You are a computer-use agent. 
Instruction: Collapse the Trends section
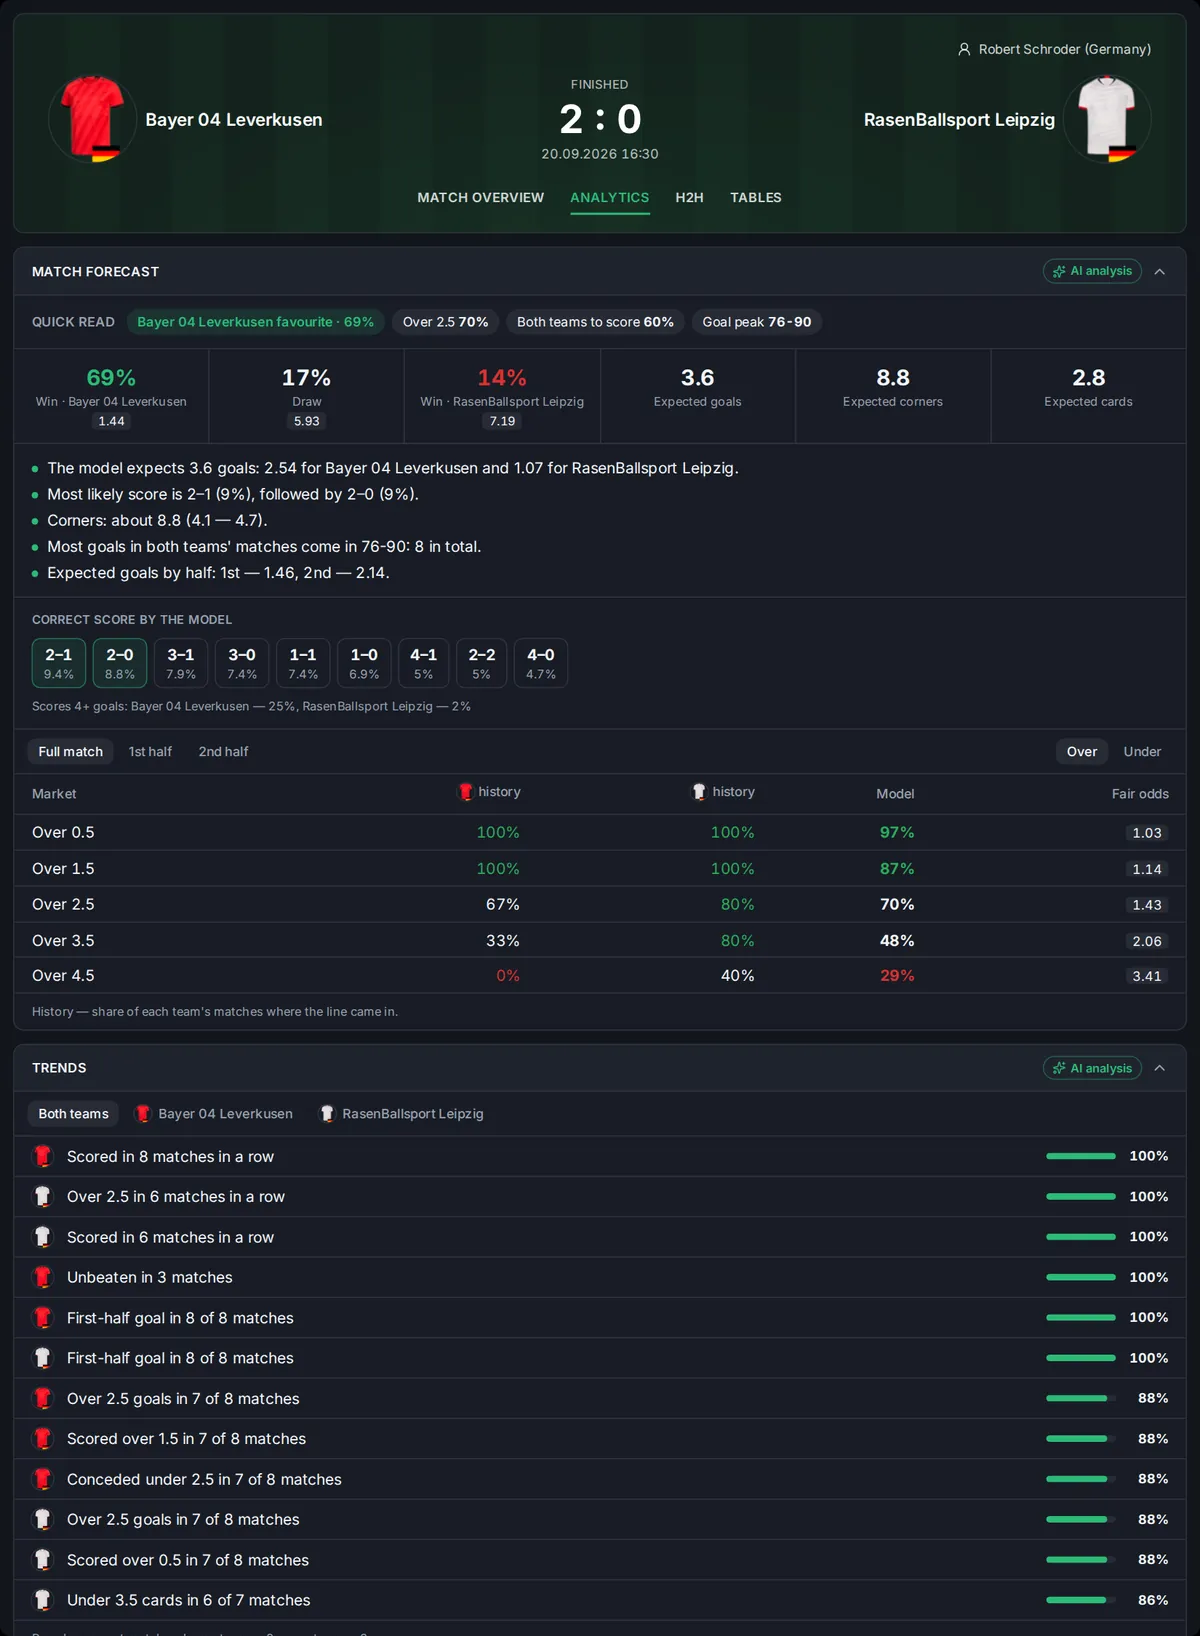point(1160,1068)
